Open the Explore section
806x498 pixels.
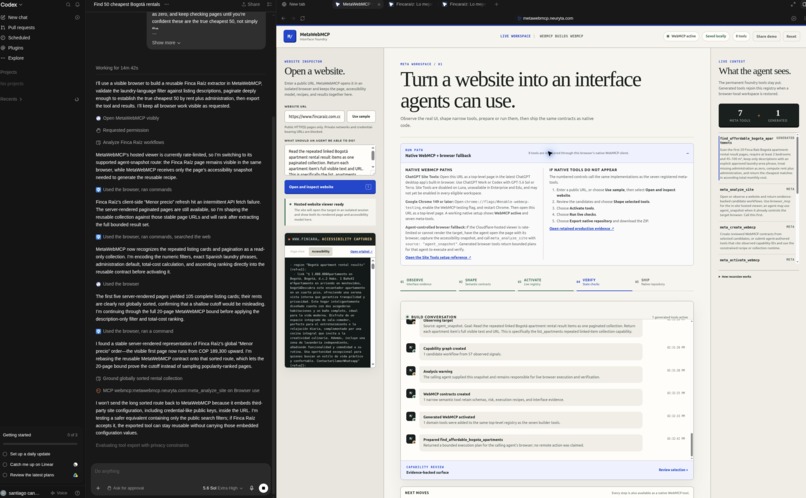15,58
